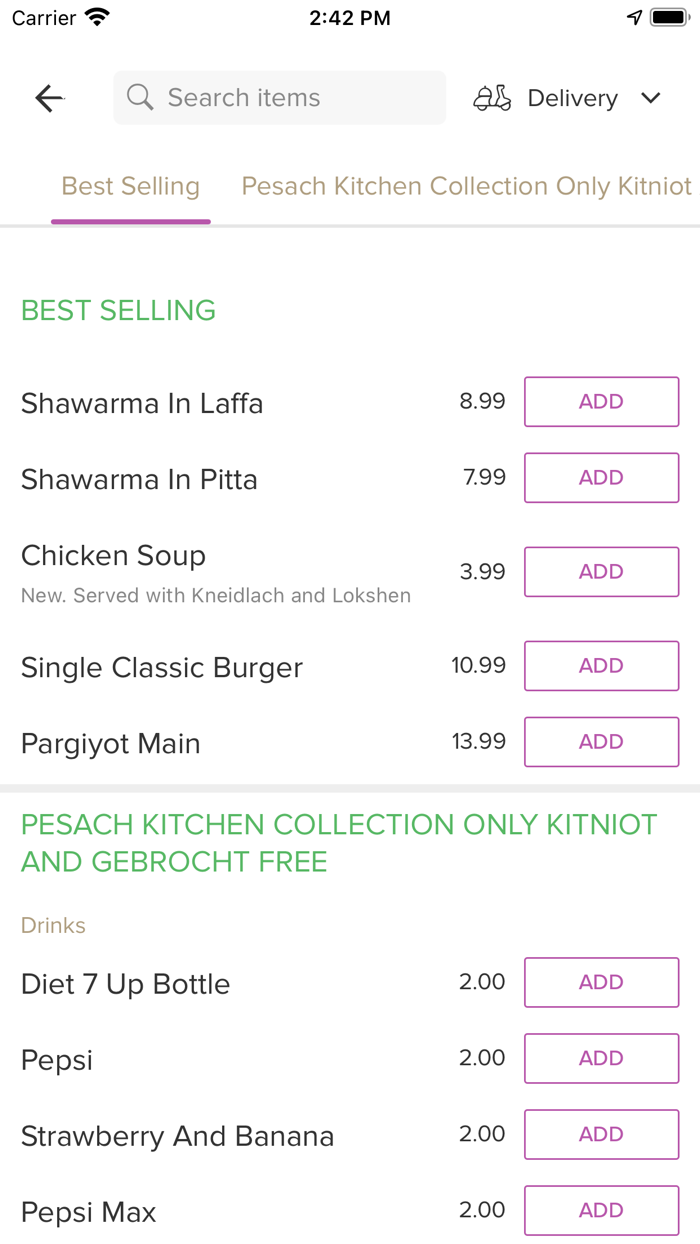Screen dimensions: 700x1244
Task: Add Chicken Soup to order
Action: (x=601, y=571)
